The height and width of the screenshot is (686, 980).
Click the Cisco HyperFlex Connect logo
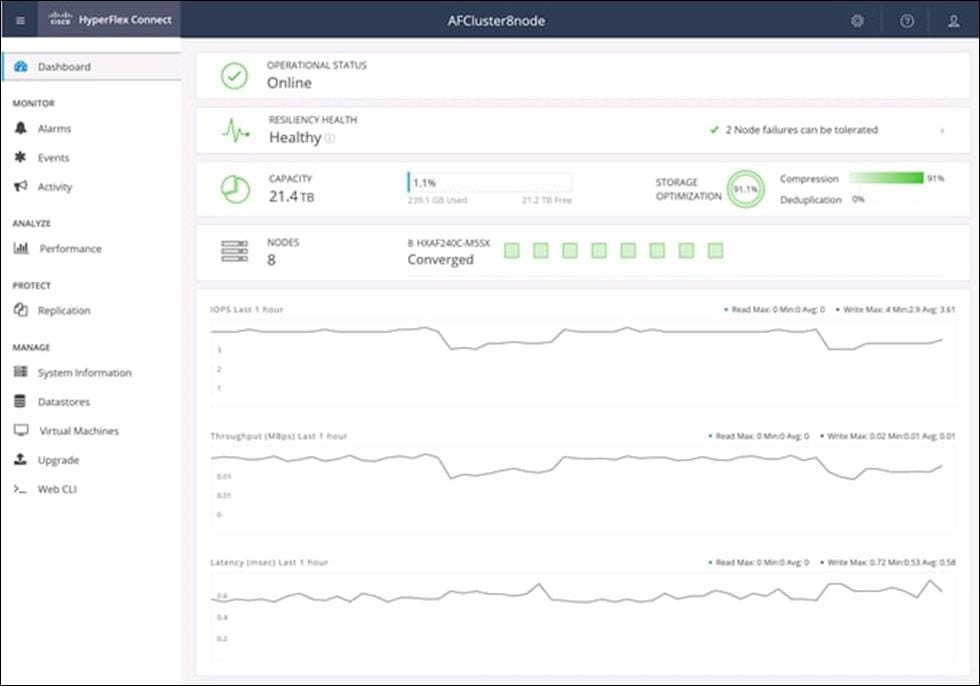111,19
